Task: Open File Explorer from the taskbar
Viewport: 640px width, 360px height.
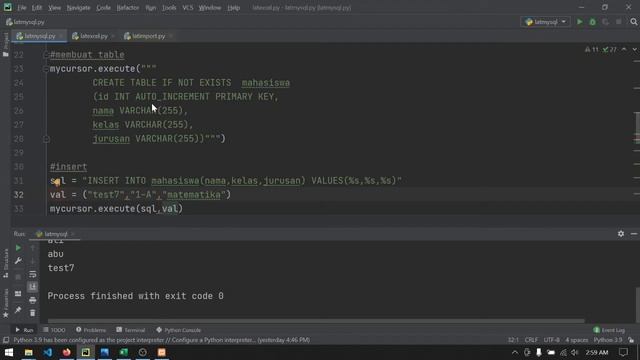Action: point(29,352)
